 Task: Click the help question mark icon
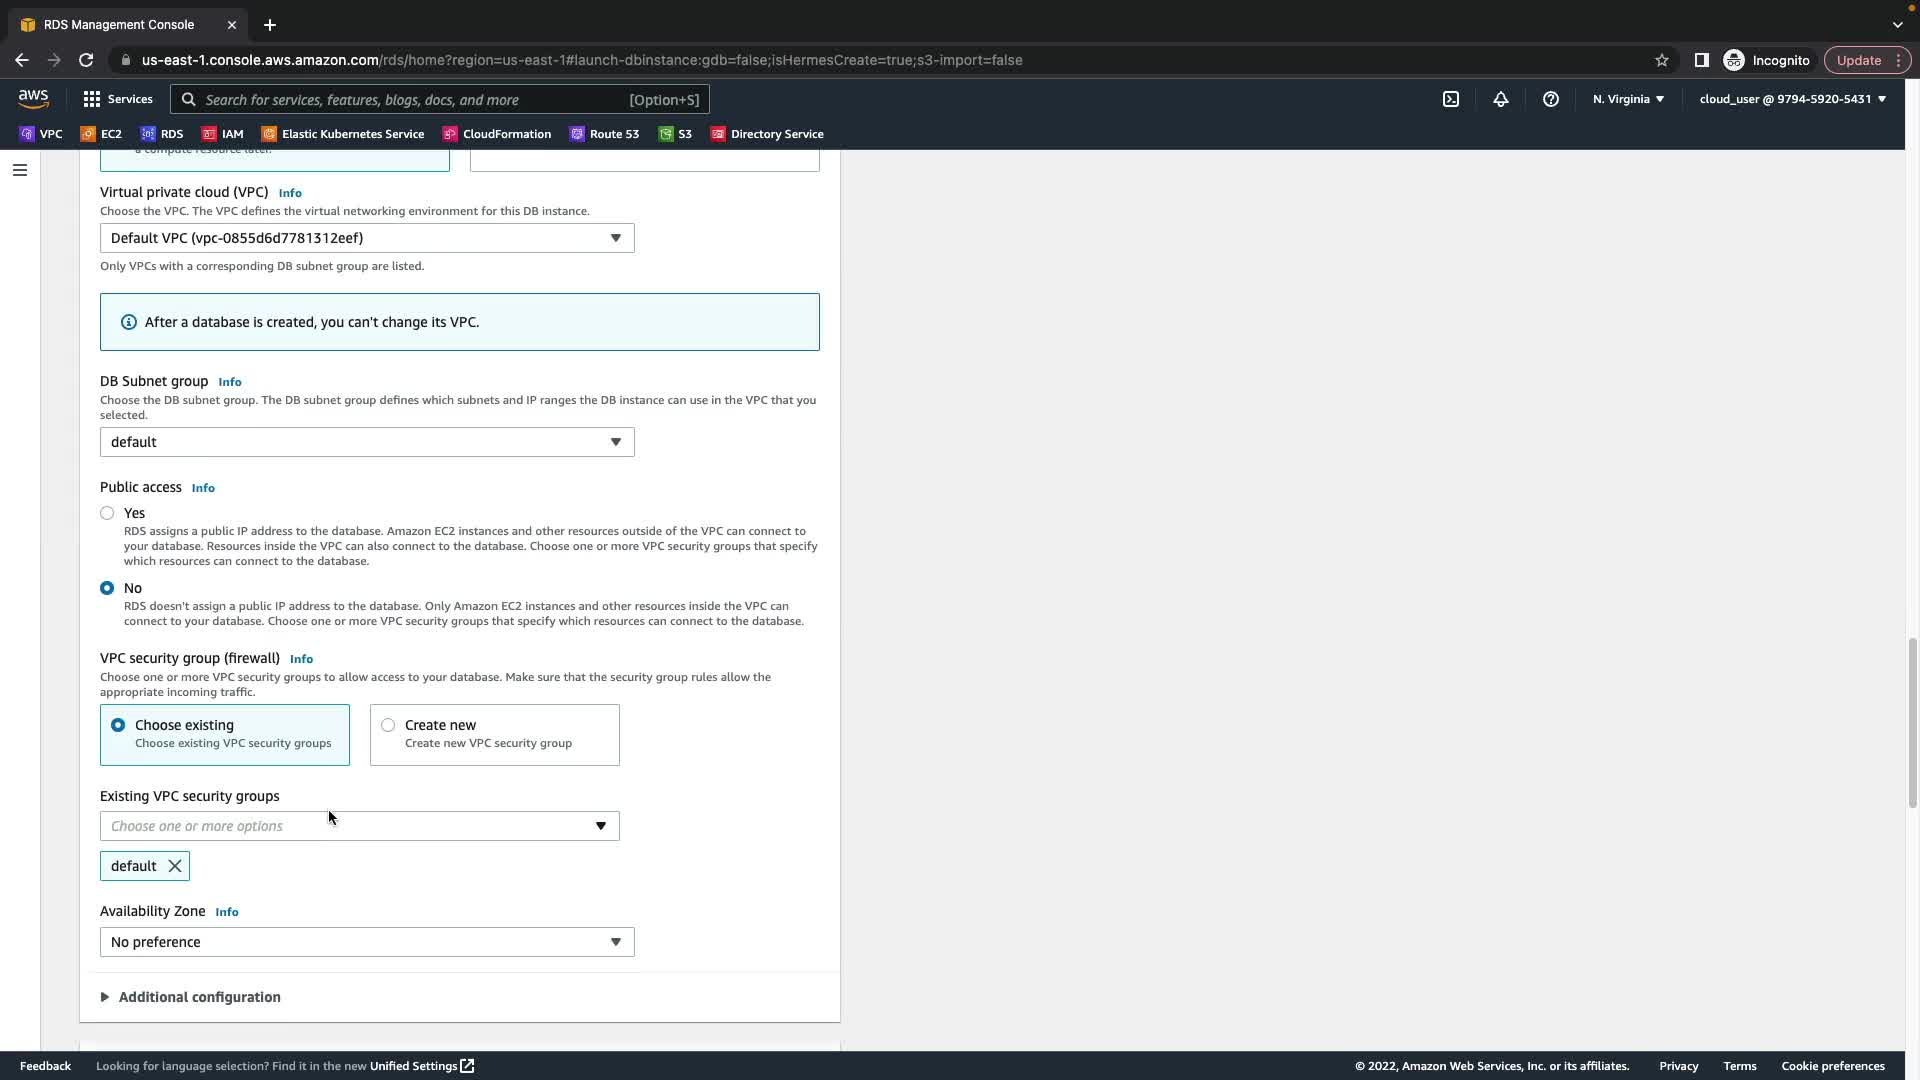point(1550,99)
